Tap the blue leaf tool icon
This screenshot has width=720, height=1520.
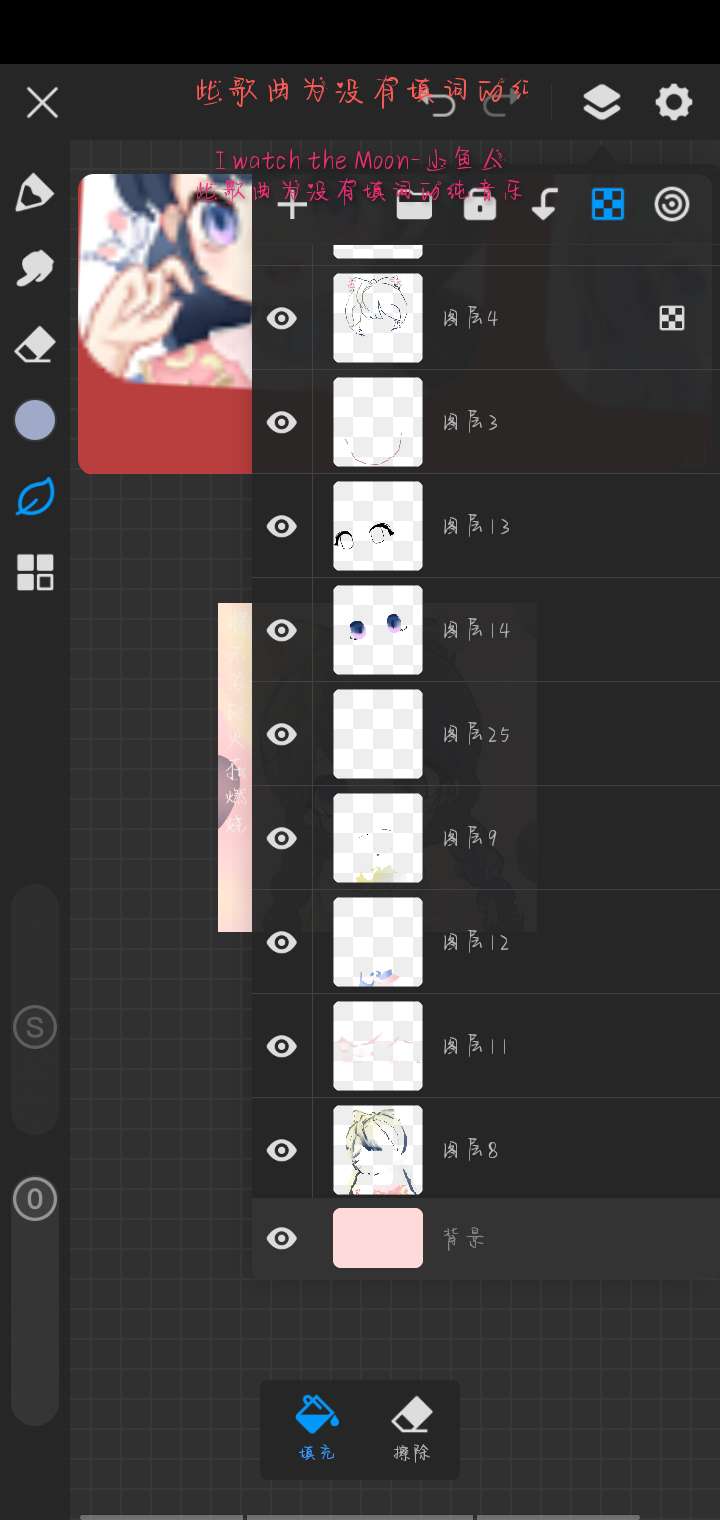point(34,497)
